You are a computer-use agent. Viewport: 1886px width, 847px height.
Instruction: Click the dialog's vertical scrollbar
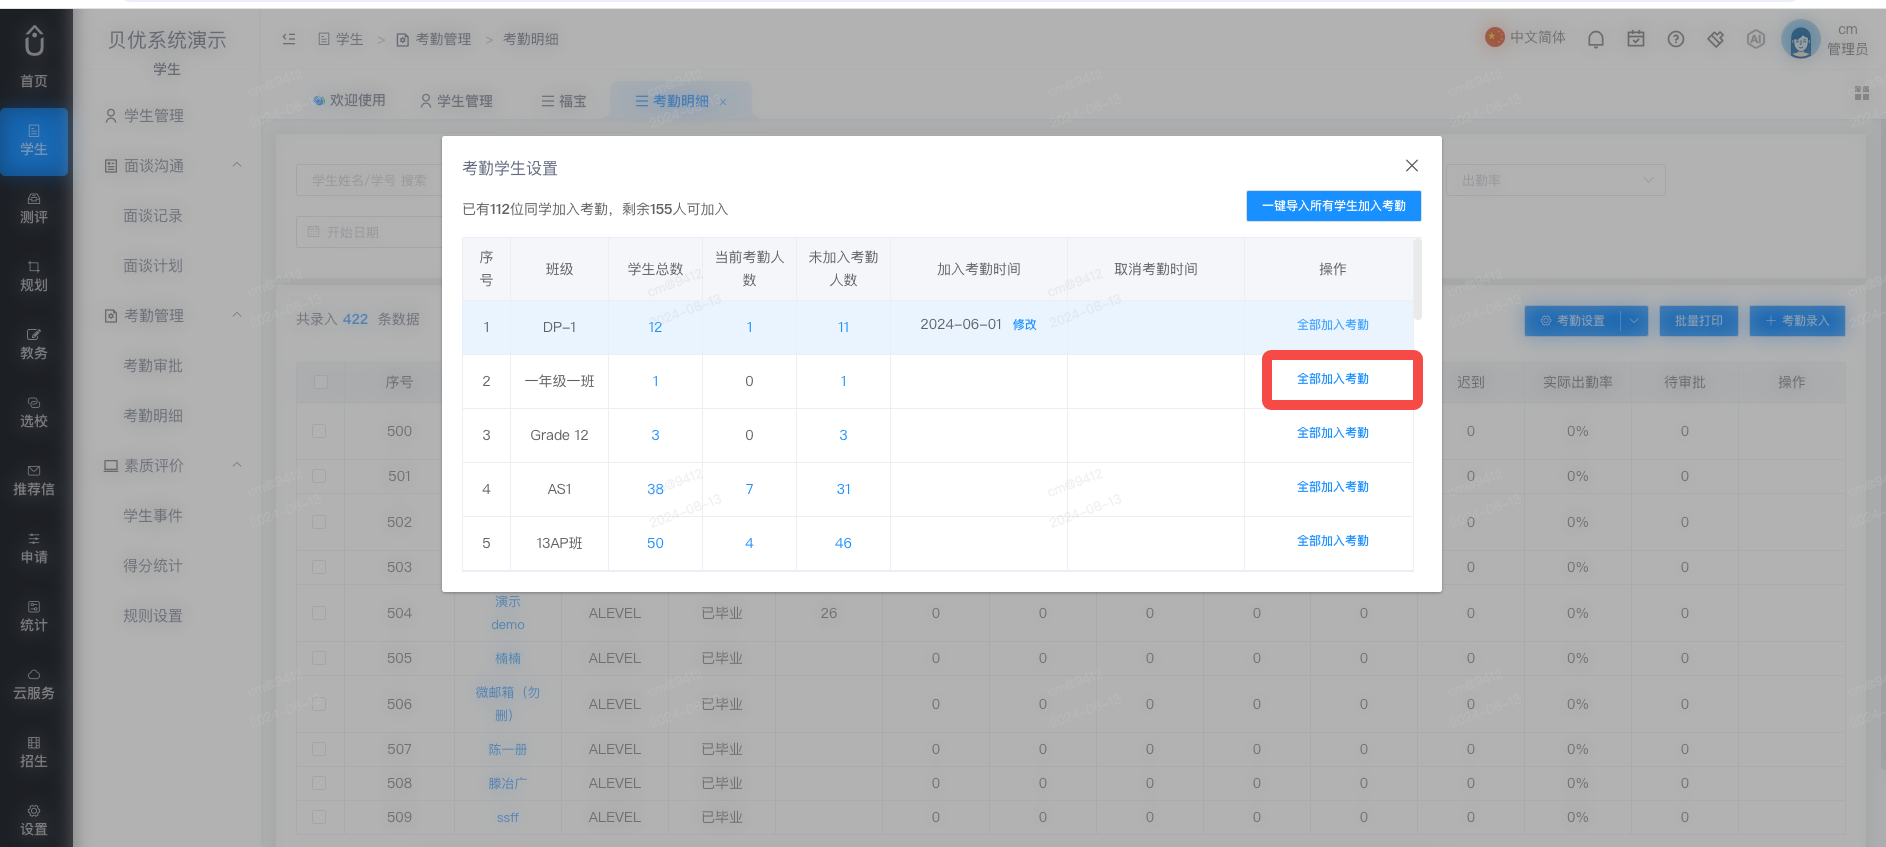click(x=1418, y=279)
